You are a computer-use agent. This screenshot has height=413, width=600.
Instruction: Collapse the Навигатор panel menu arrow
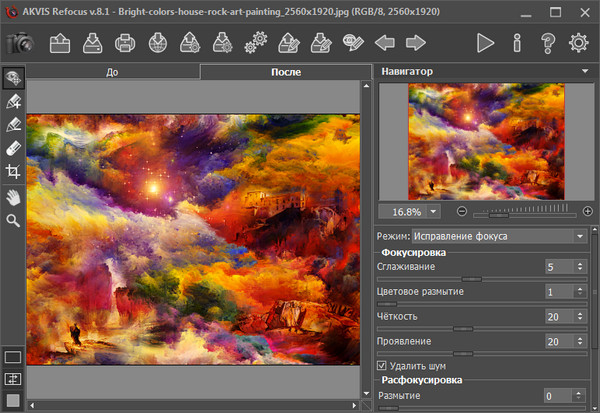584,72
